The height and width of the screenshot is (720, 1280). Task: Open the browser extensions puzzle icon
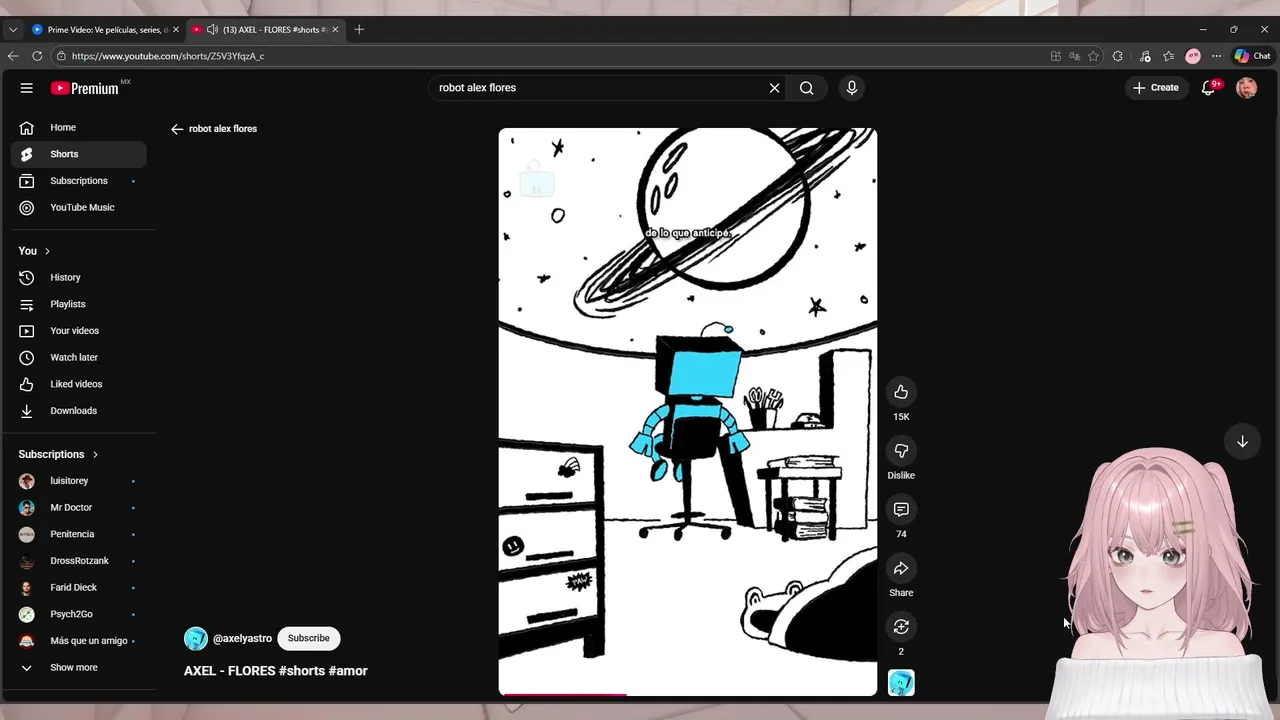(1118, 56)
